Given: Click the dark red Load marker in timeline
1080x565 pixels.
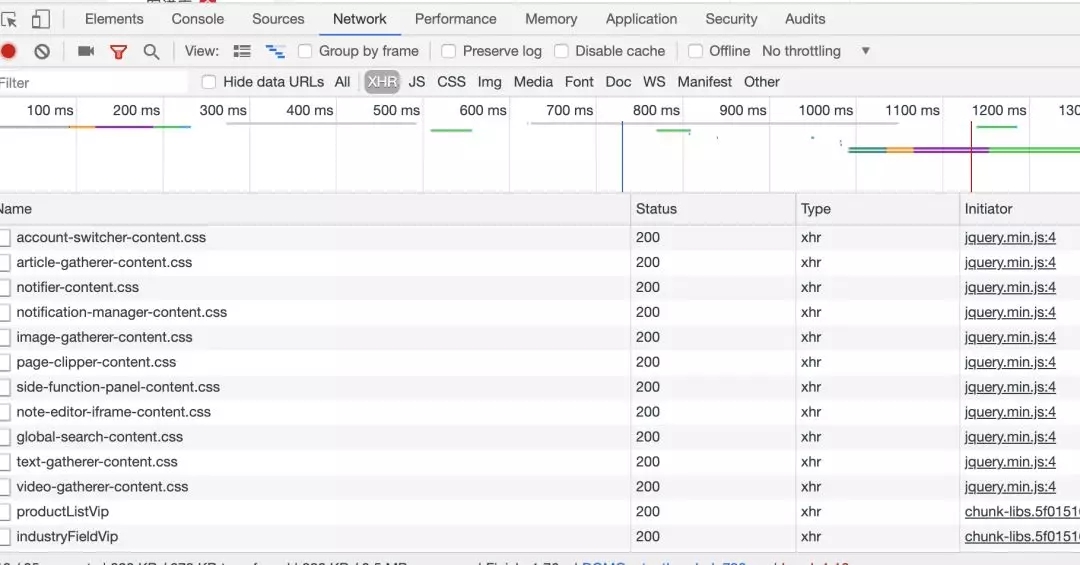Looking at the screenshot, I should pos(971,156).
